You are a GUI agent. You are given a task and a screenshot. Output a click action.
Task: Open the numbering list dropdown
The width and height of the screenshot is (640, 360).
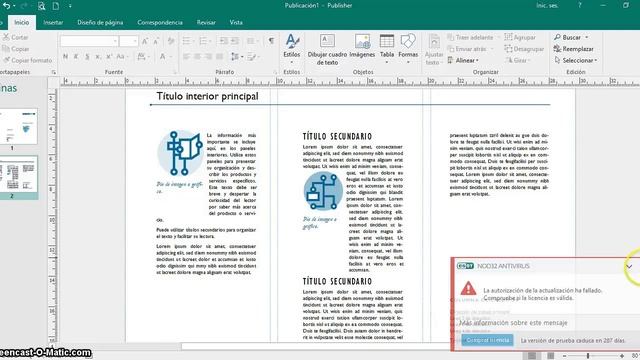tap(204, 41)
